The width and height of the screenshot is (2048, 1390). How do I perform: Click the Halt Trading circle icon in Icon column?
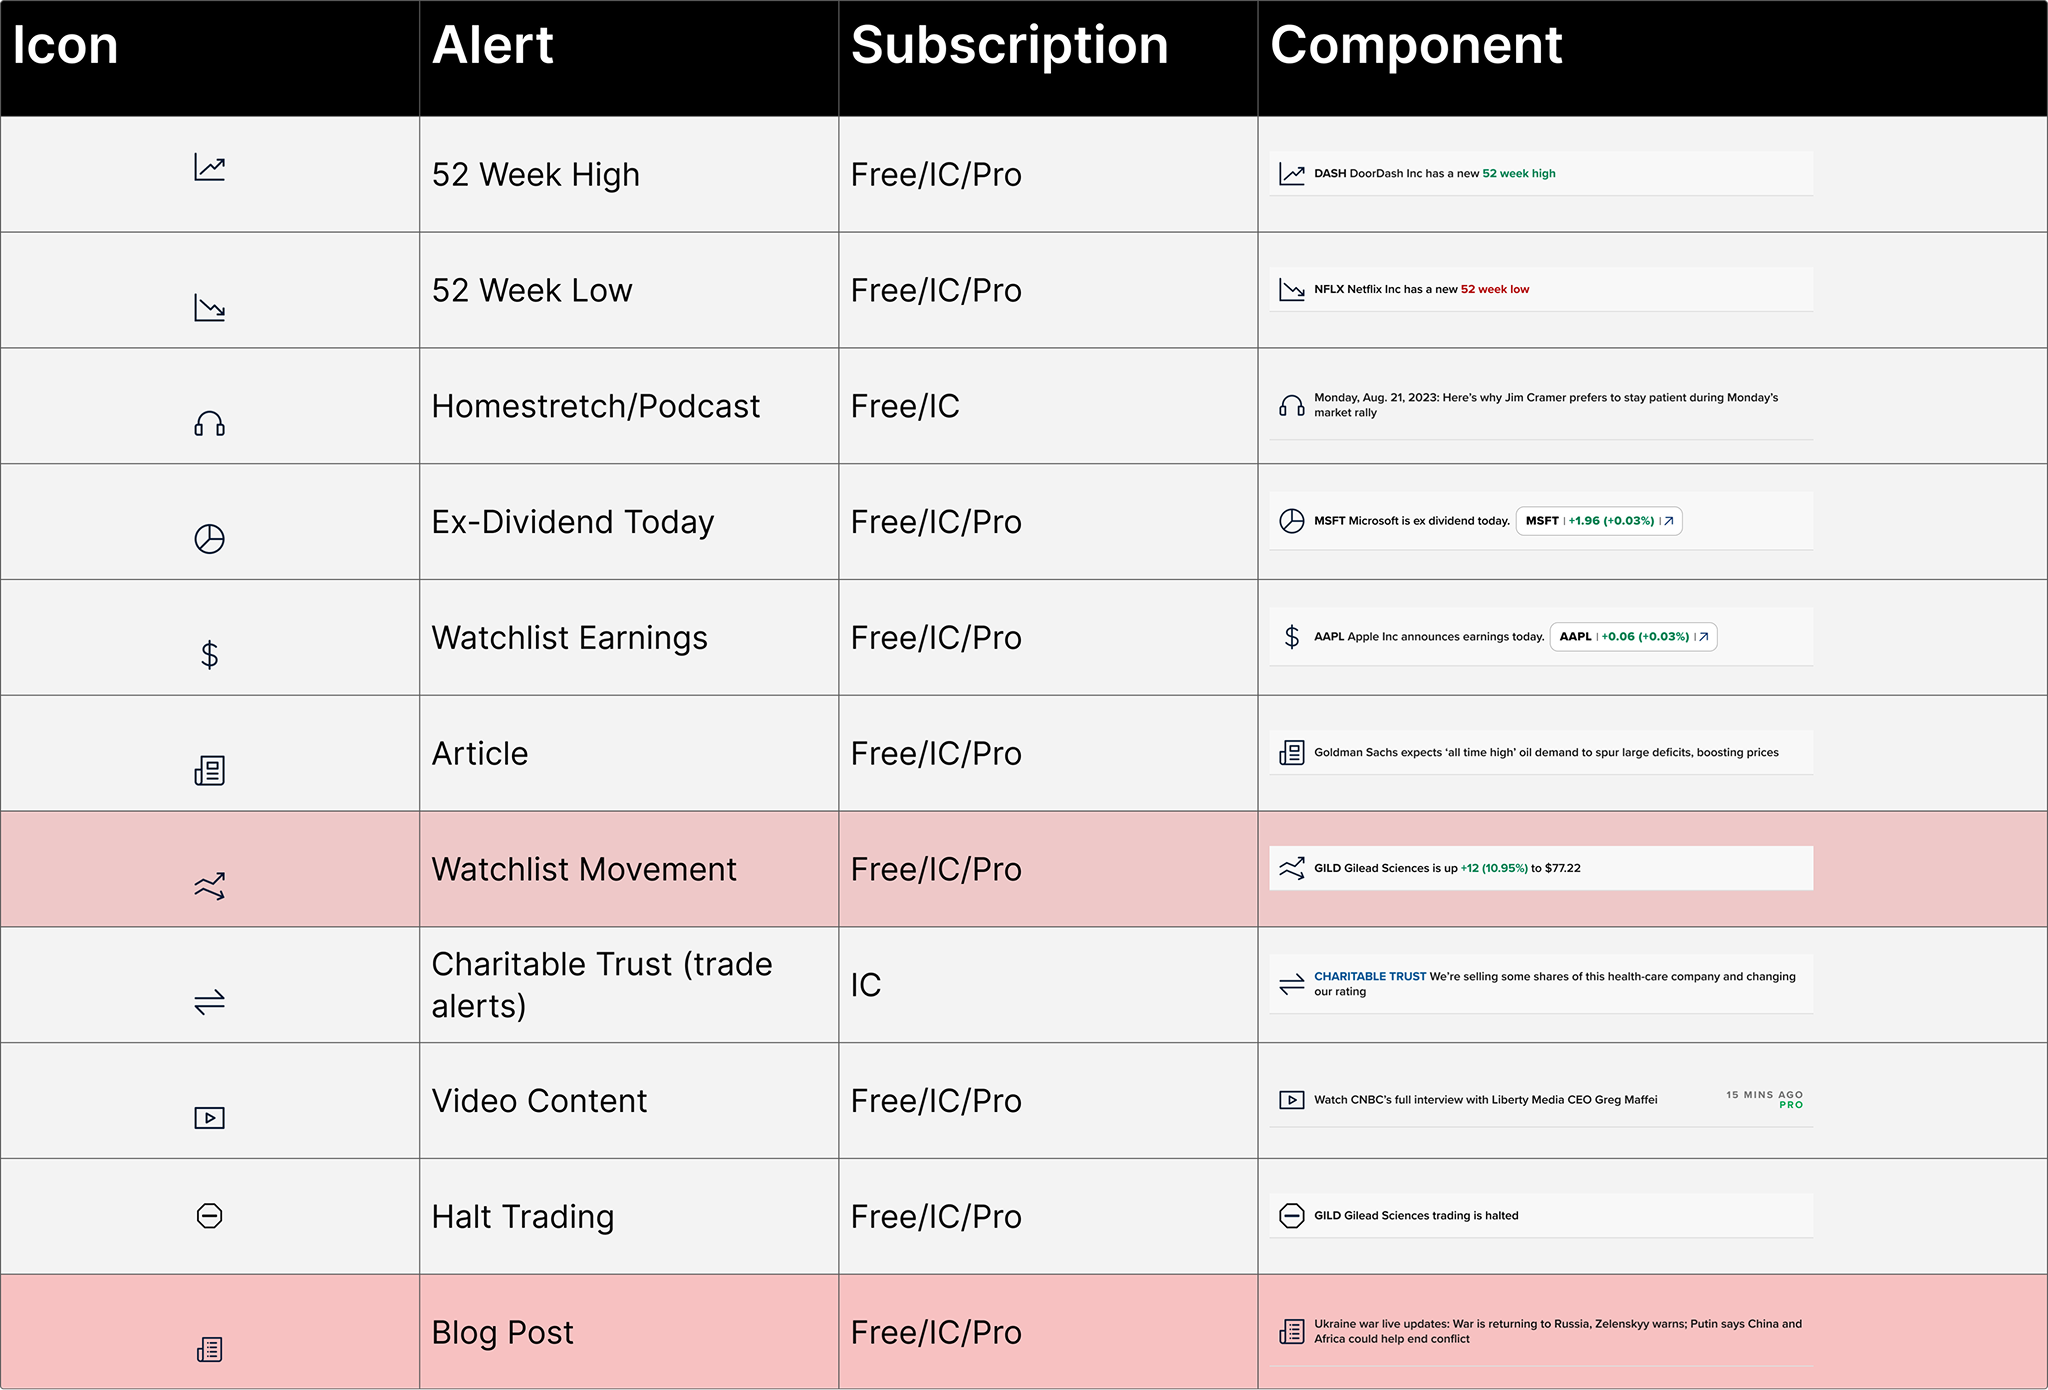[x=209, y=1216]
